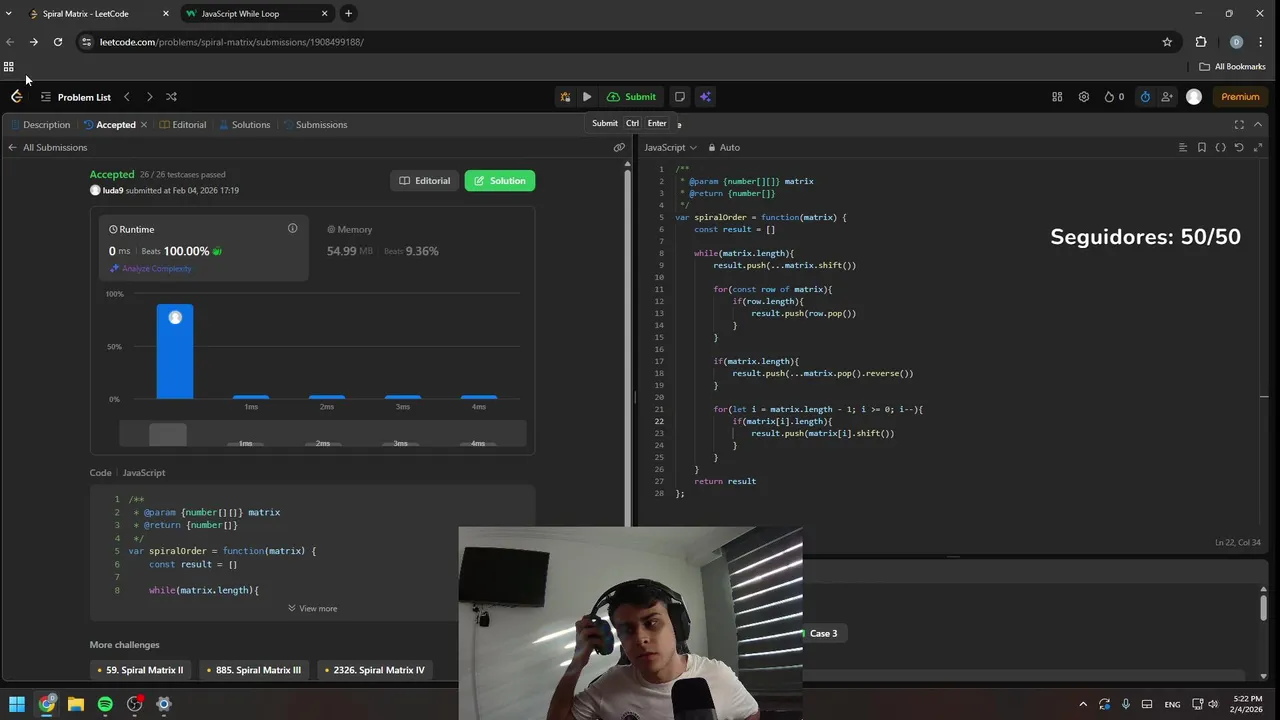Image resolution: width=1280 pixels, height=720 pixels.
Task: Go back to All Submissions
Action: 47,147
